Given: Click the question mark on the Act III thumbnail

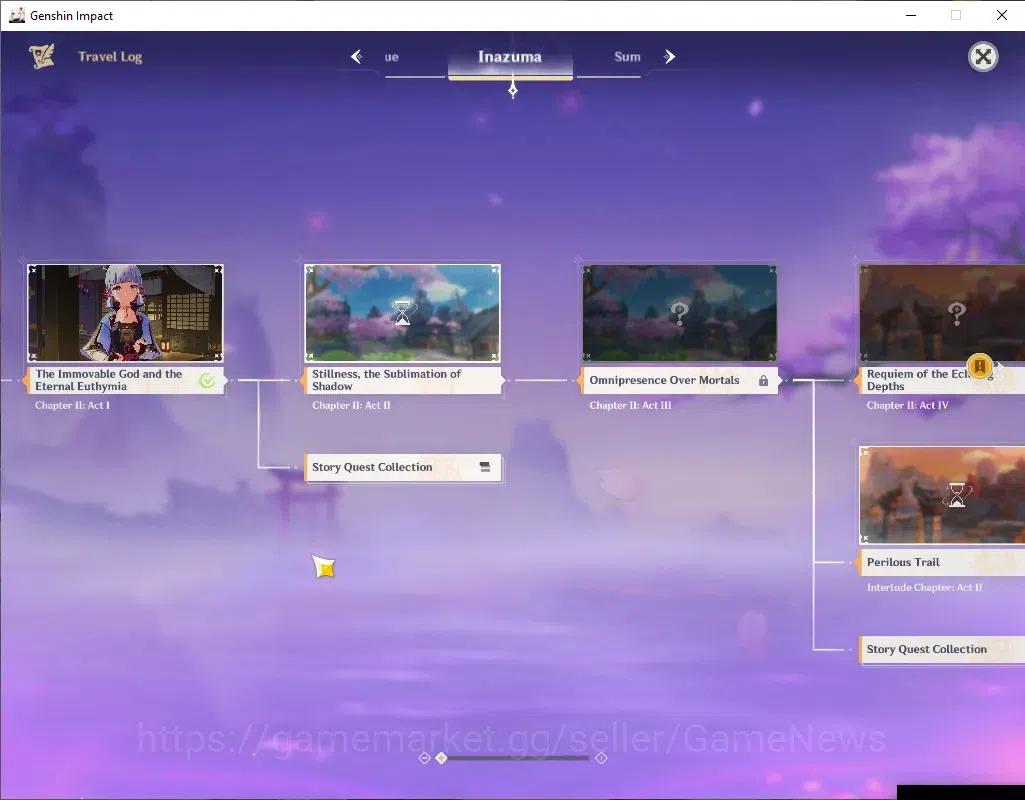Looking at the screenshot, I should click(680, 314).
